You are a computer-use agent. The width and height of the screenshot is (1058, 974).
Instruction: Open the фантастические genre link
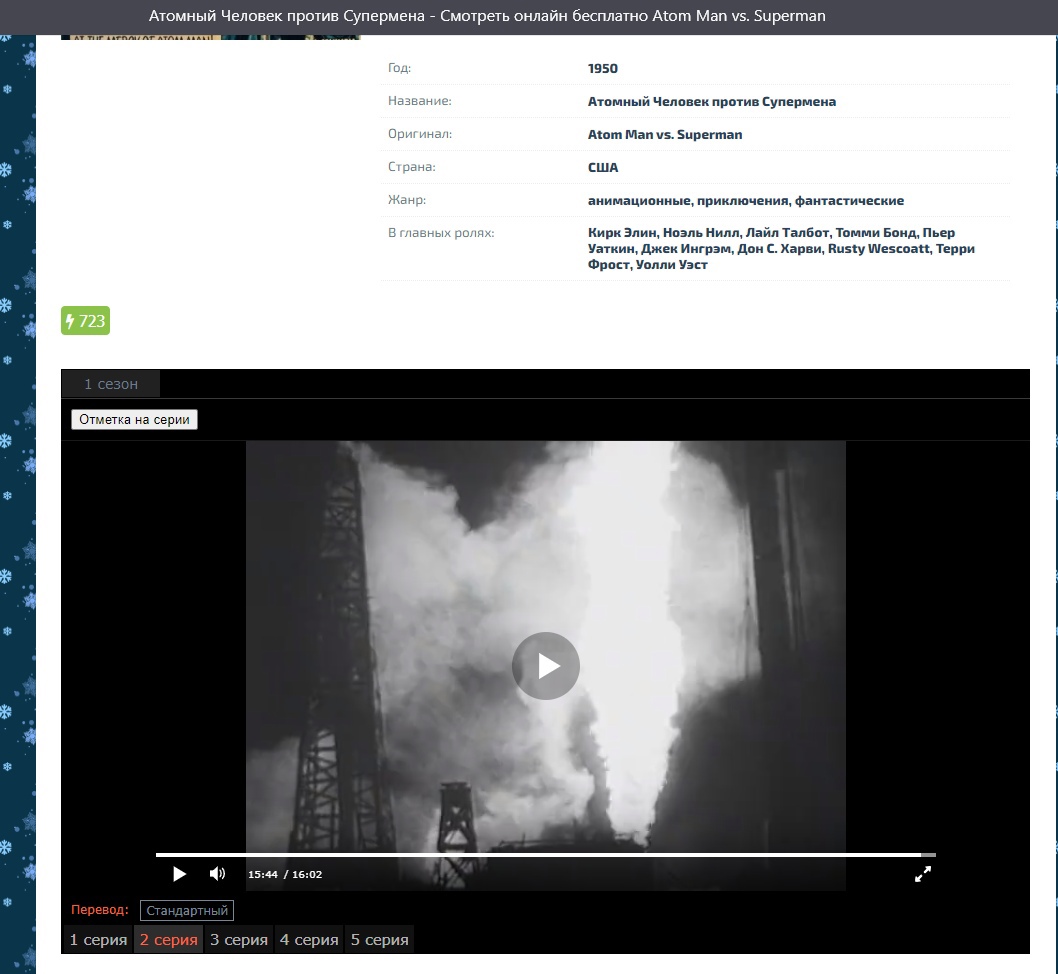click(x=850, y=200)
